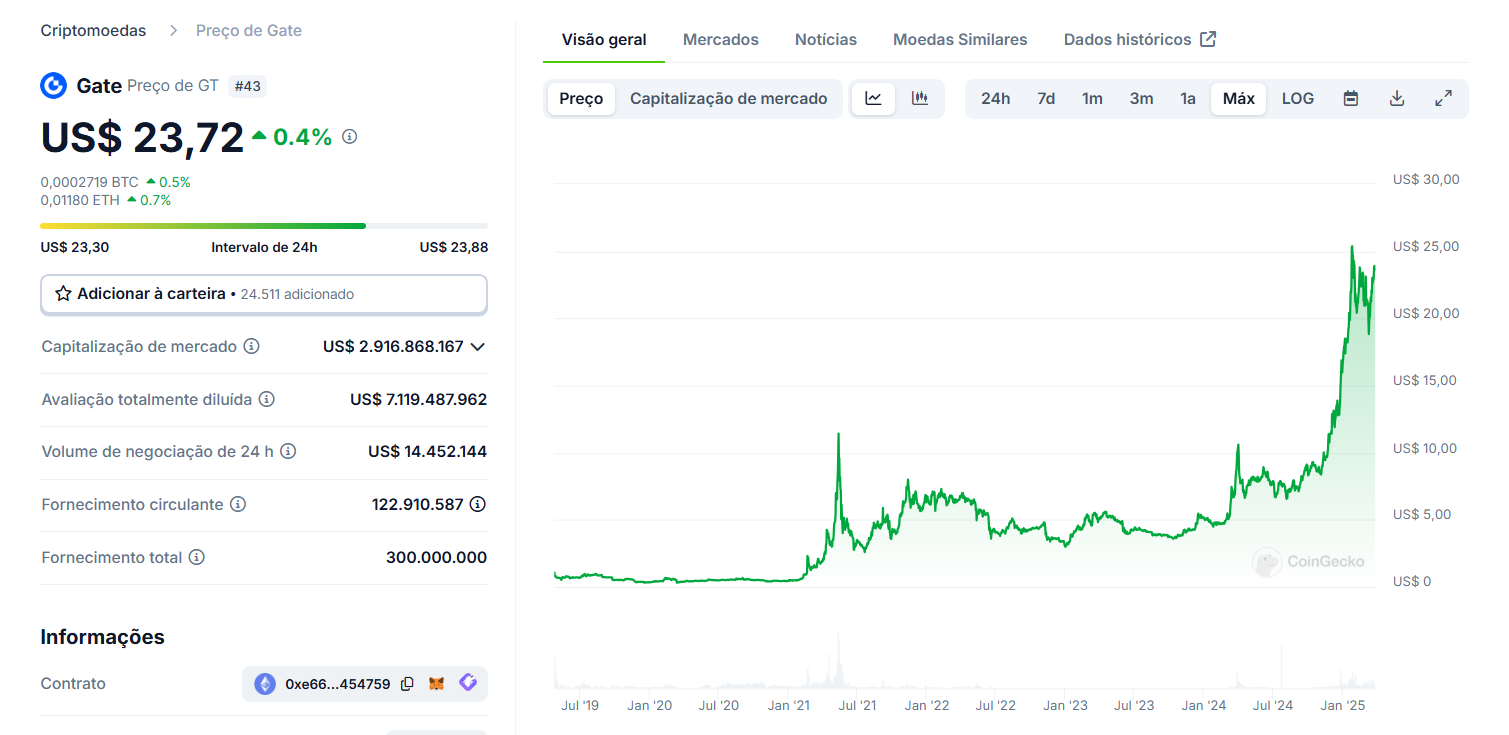
Task: Open the Visão geral tab
Action: point(604,40)
